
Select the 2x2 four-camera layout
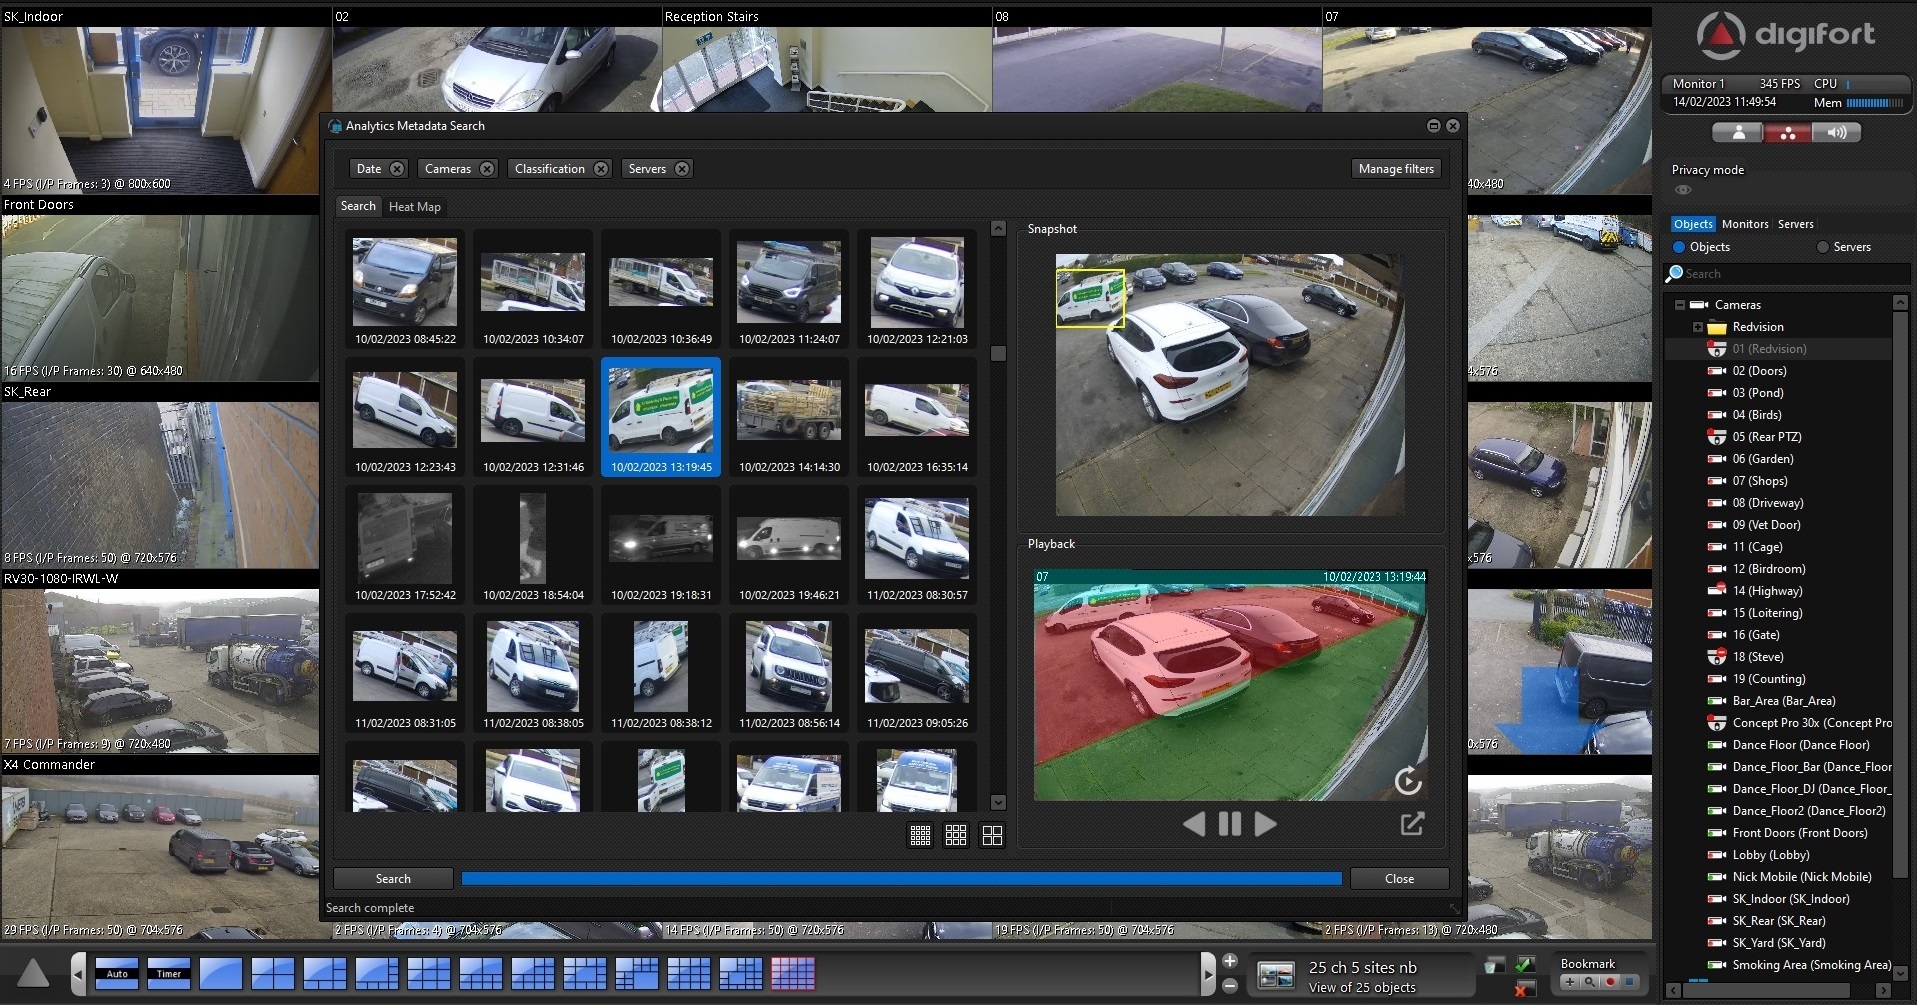tap(273, 973)
